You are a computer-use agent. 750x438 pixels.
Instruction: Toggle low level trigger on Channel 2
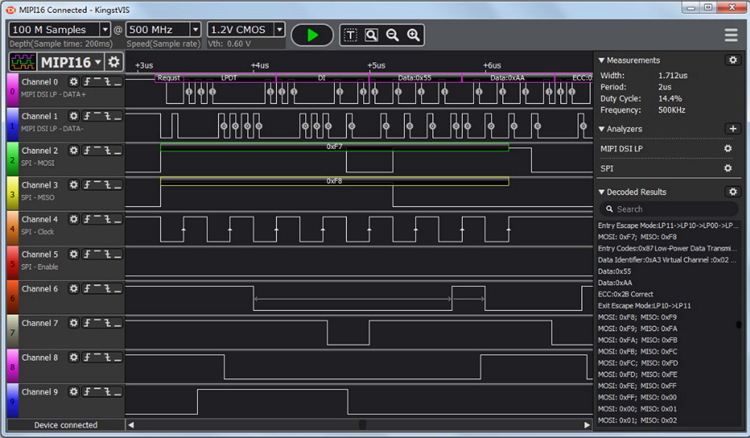click(119, 150)
